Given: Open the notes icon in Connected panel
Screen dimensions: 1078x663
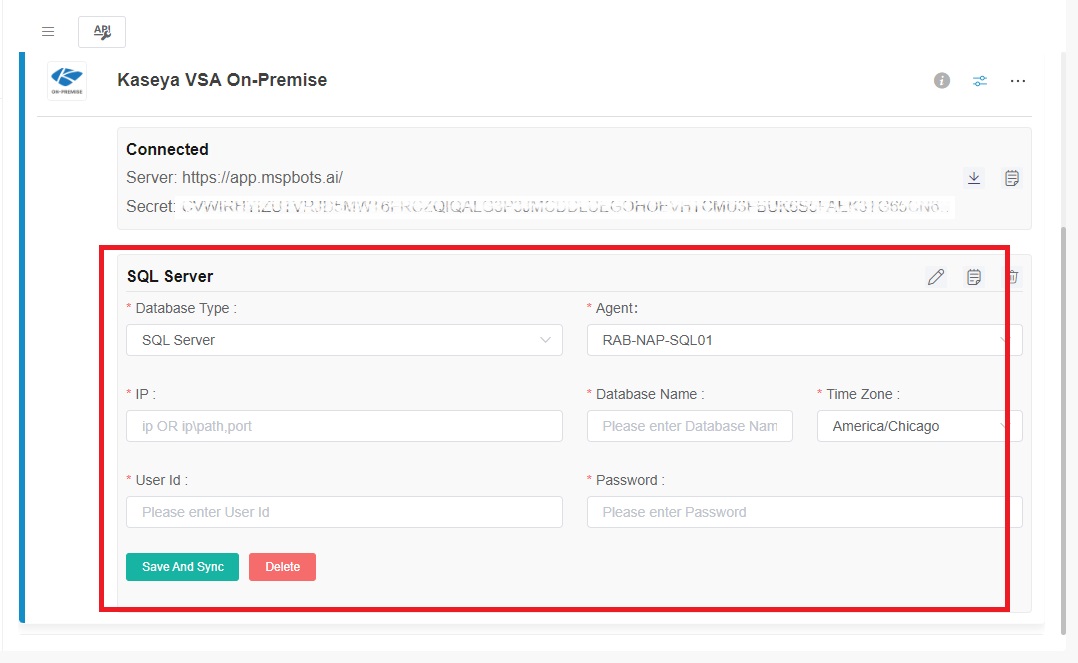Looking at the screenshot, I should 1011,177.
